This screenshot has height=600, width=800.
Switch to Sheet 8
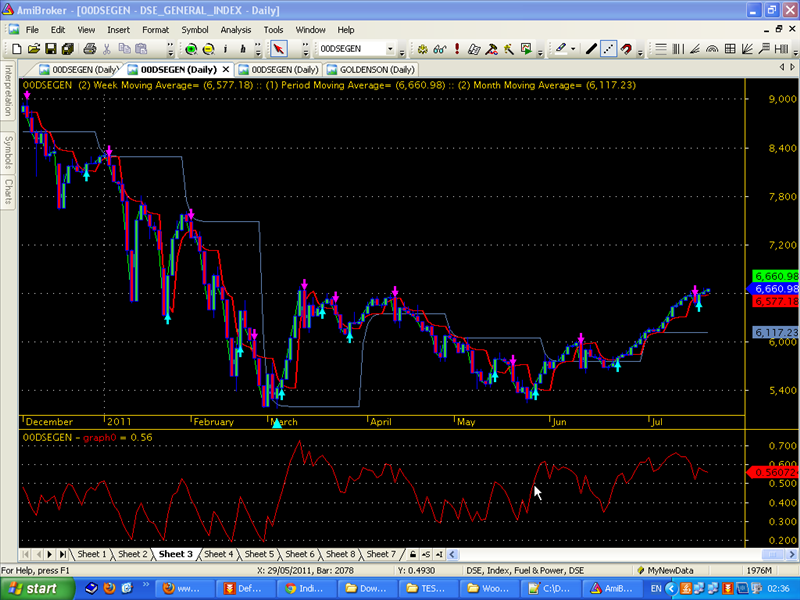coord(340,554)
